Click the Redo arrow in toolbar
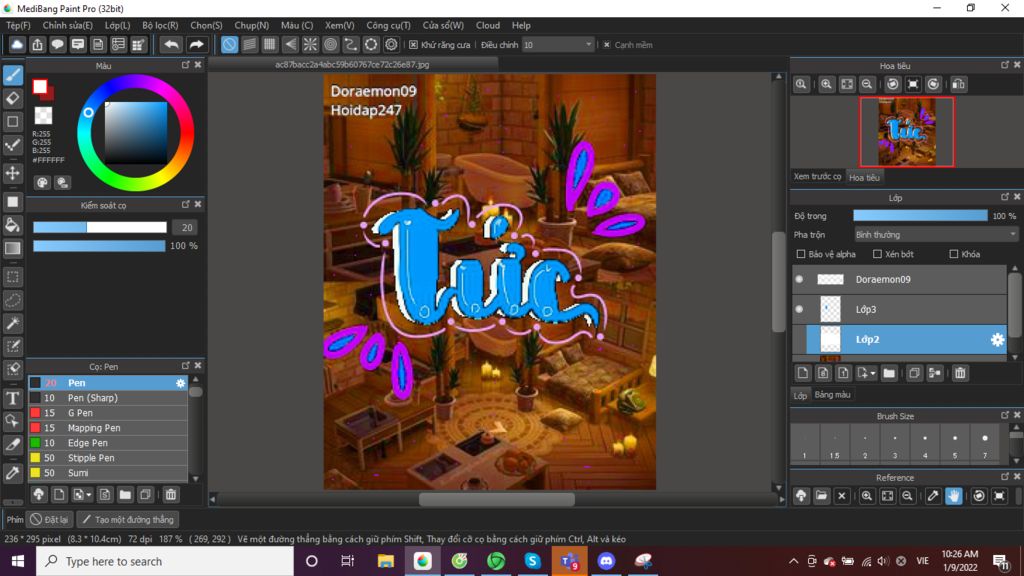 coord(196,44)
